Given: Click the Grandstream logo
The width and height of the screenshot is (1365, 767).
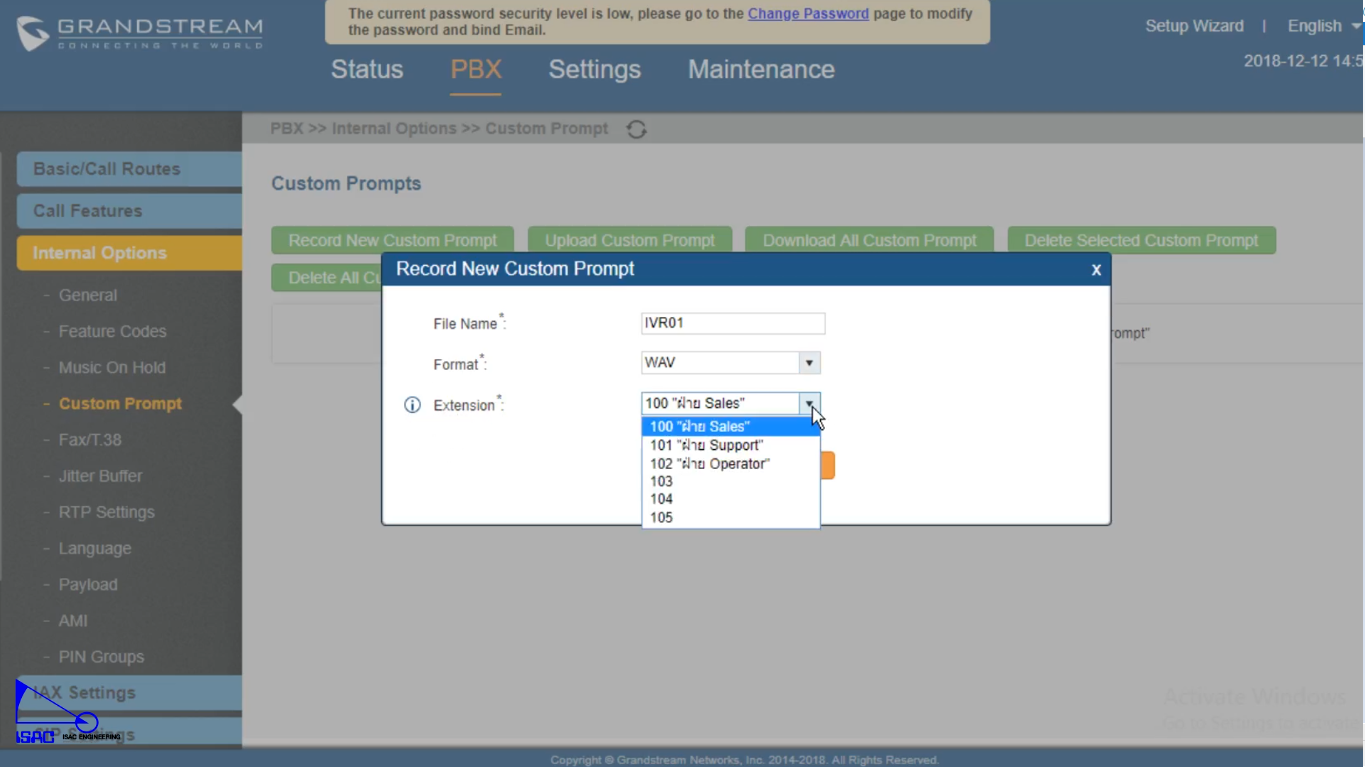Looking at the screenshot, I should pos(139,33).
